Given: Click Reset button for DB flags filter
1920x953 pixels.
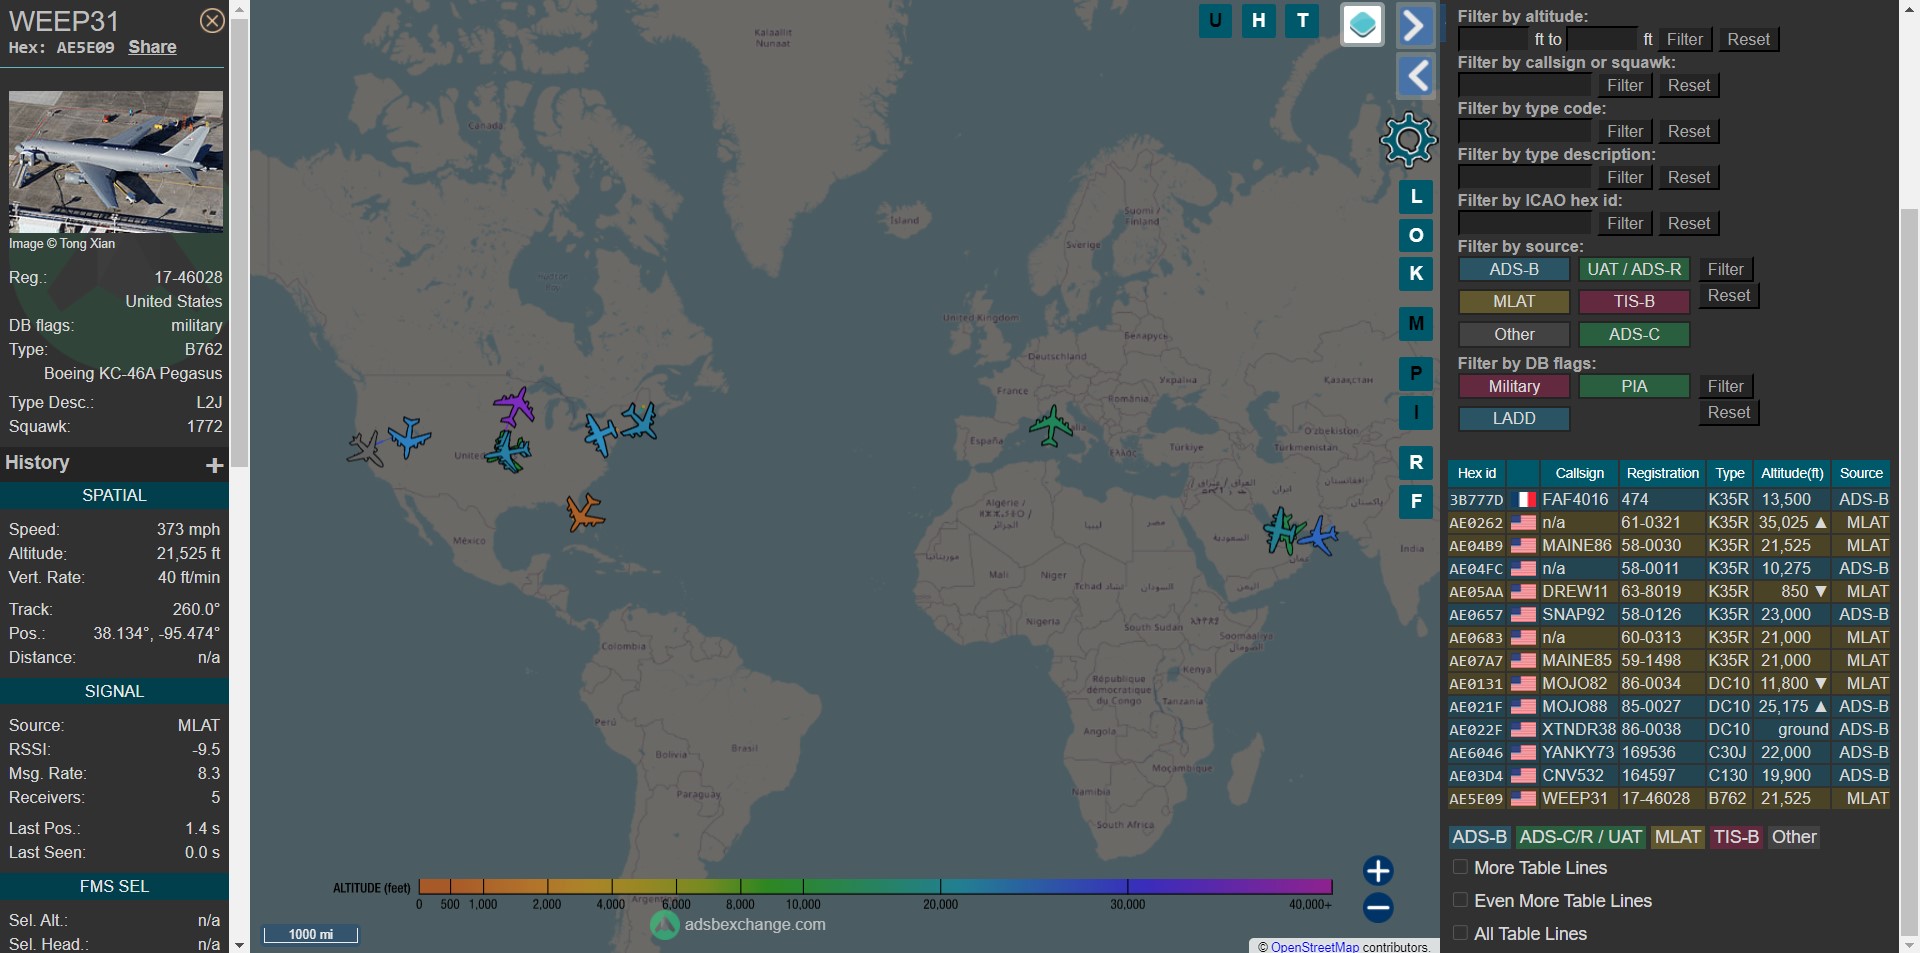Looking at the screenshot, I should pyautogui.click(x=1729, y=413).
